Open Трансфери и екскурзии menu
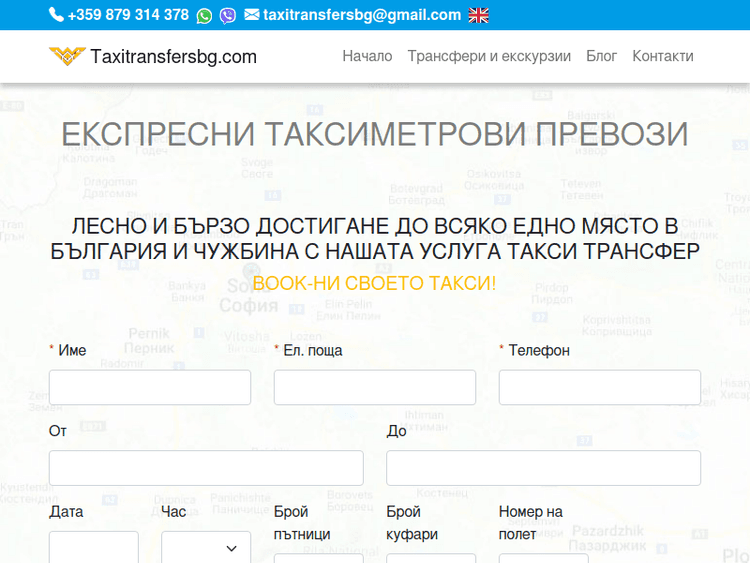The width and height of the screenshot is (750, 563). [489, 56]
